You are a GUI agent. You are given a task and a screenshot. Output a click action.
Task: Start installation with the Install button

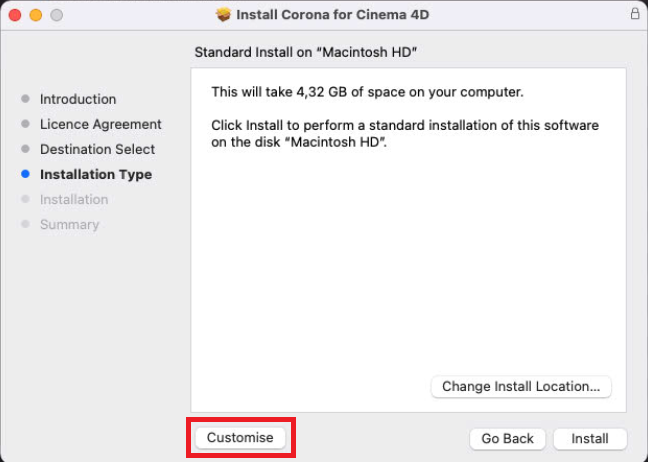click(590, 438)
